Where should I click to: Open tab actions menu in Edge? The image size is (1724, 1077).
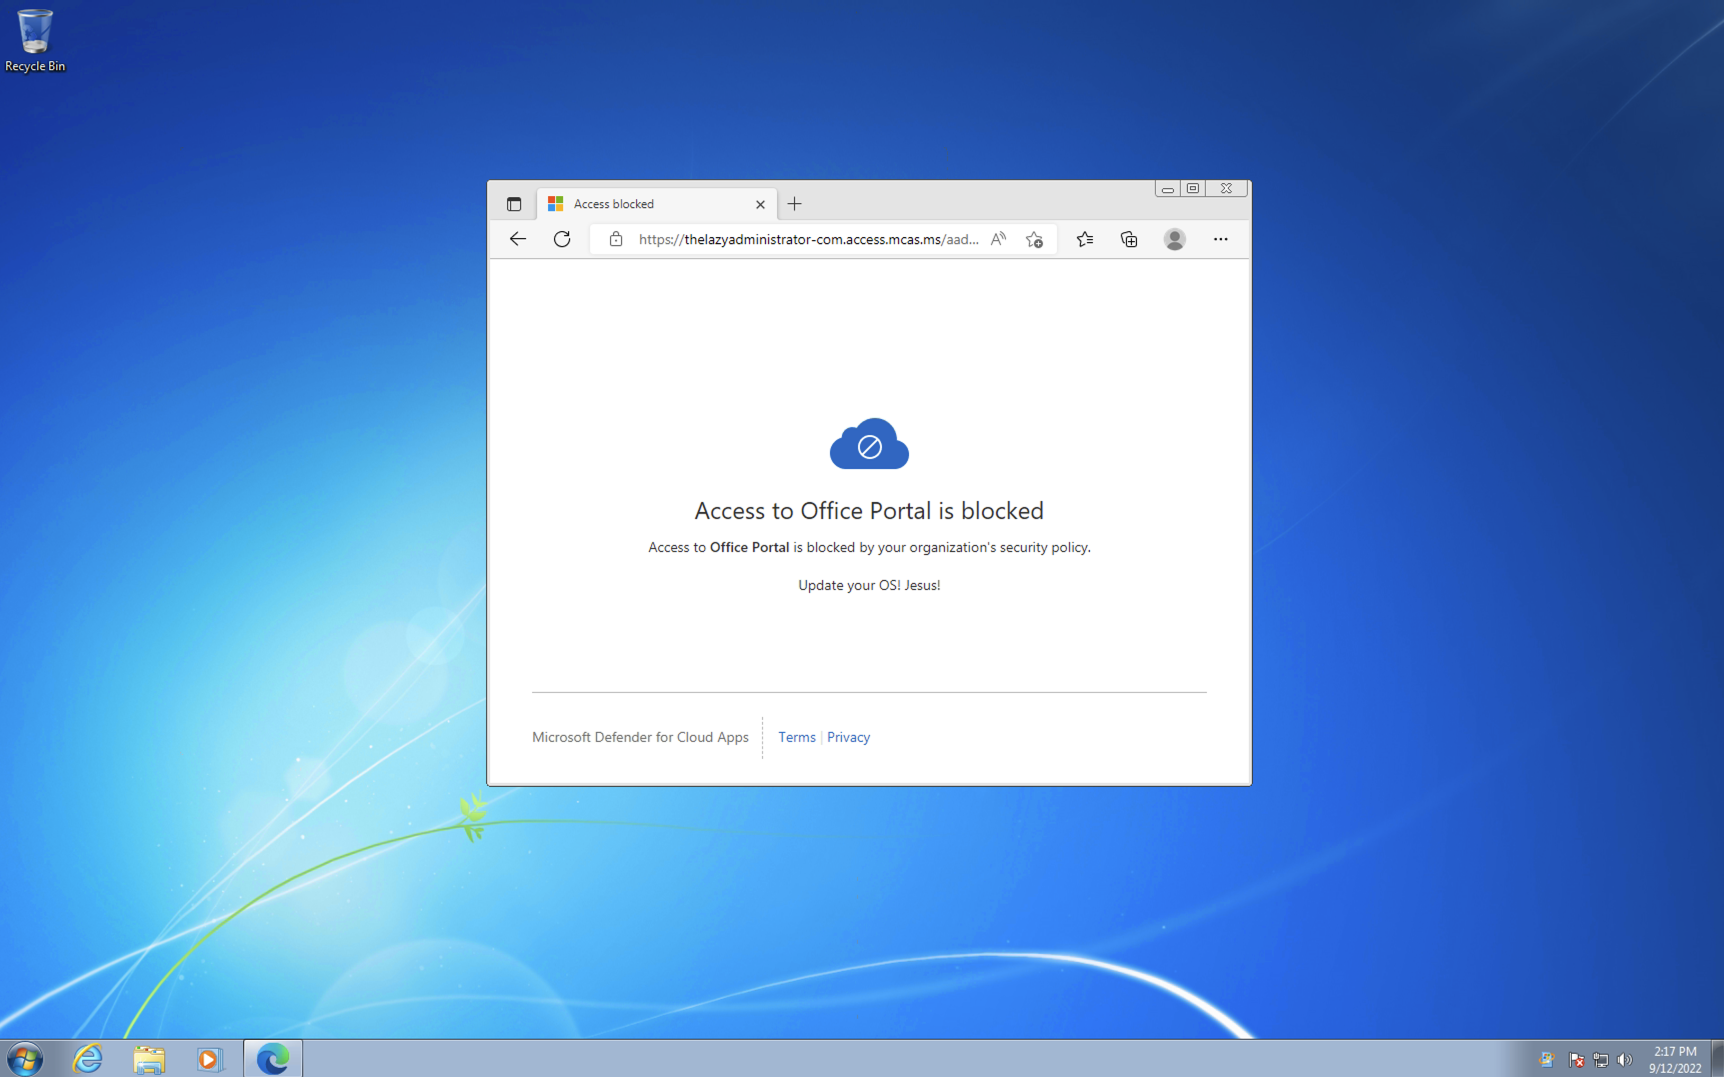pyautogui.click(x=514, y=204)
